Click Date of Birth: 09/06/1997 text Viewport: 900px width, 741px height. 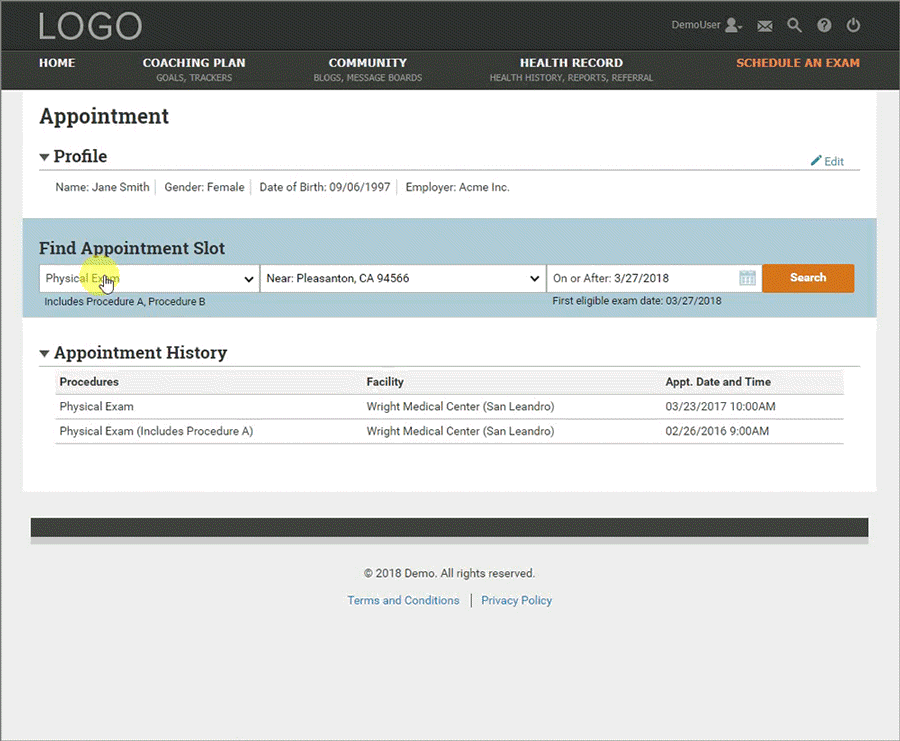[325, 187]
